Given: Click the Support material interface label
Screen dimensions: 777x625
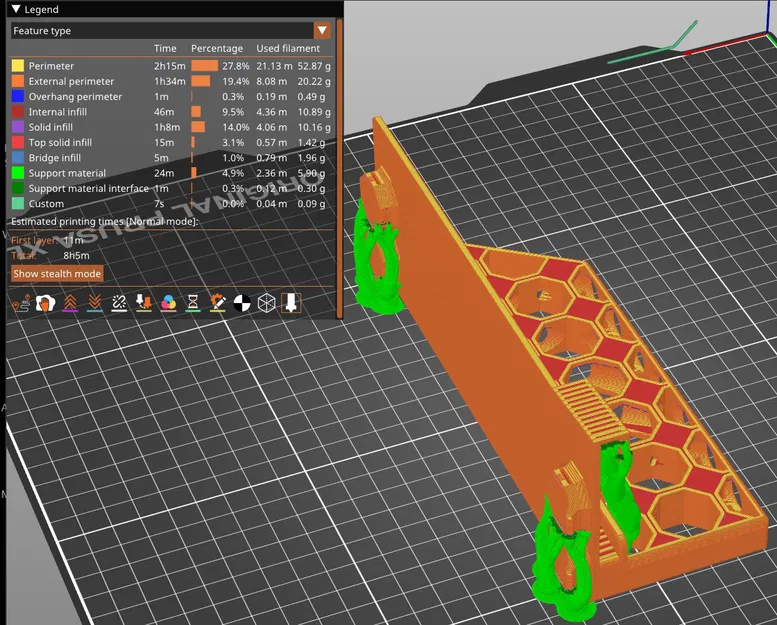Looking at the screenshot, I should pyautogui.click(x=89, y=188).
